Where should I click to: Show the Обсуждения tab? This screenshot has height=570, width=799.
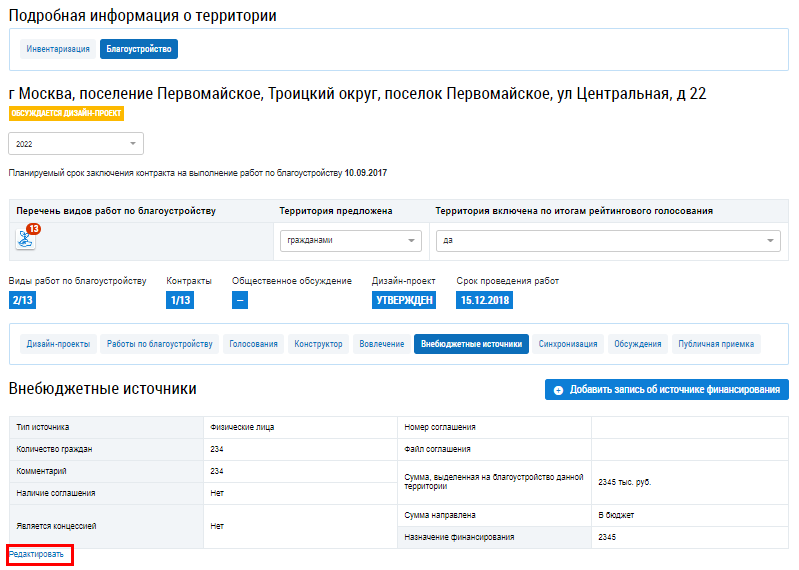pyautogui.click(x=638, y=344)
